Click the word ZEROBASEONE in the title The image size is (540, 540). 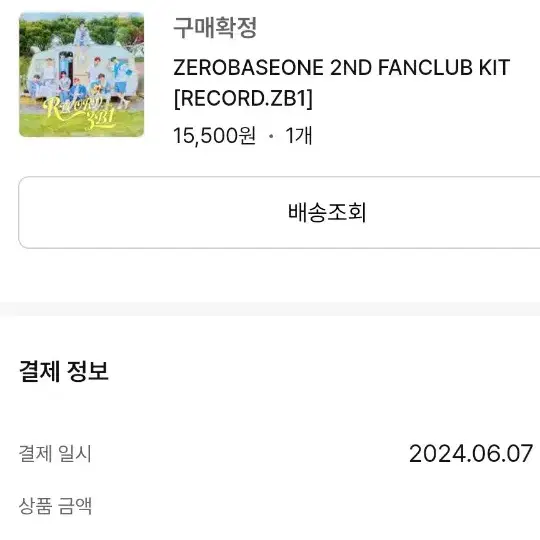248,68
